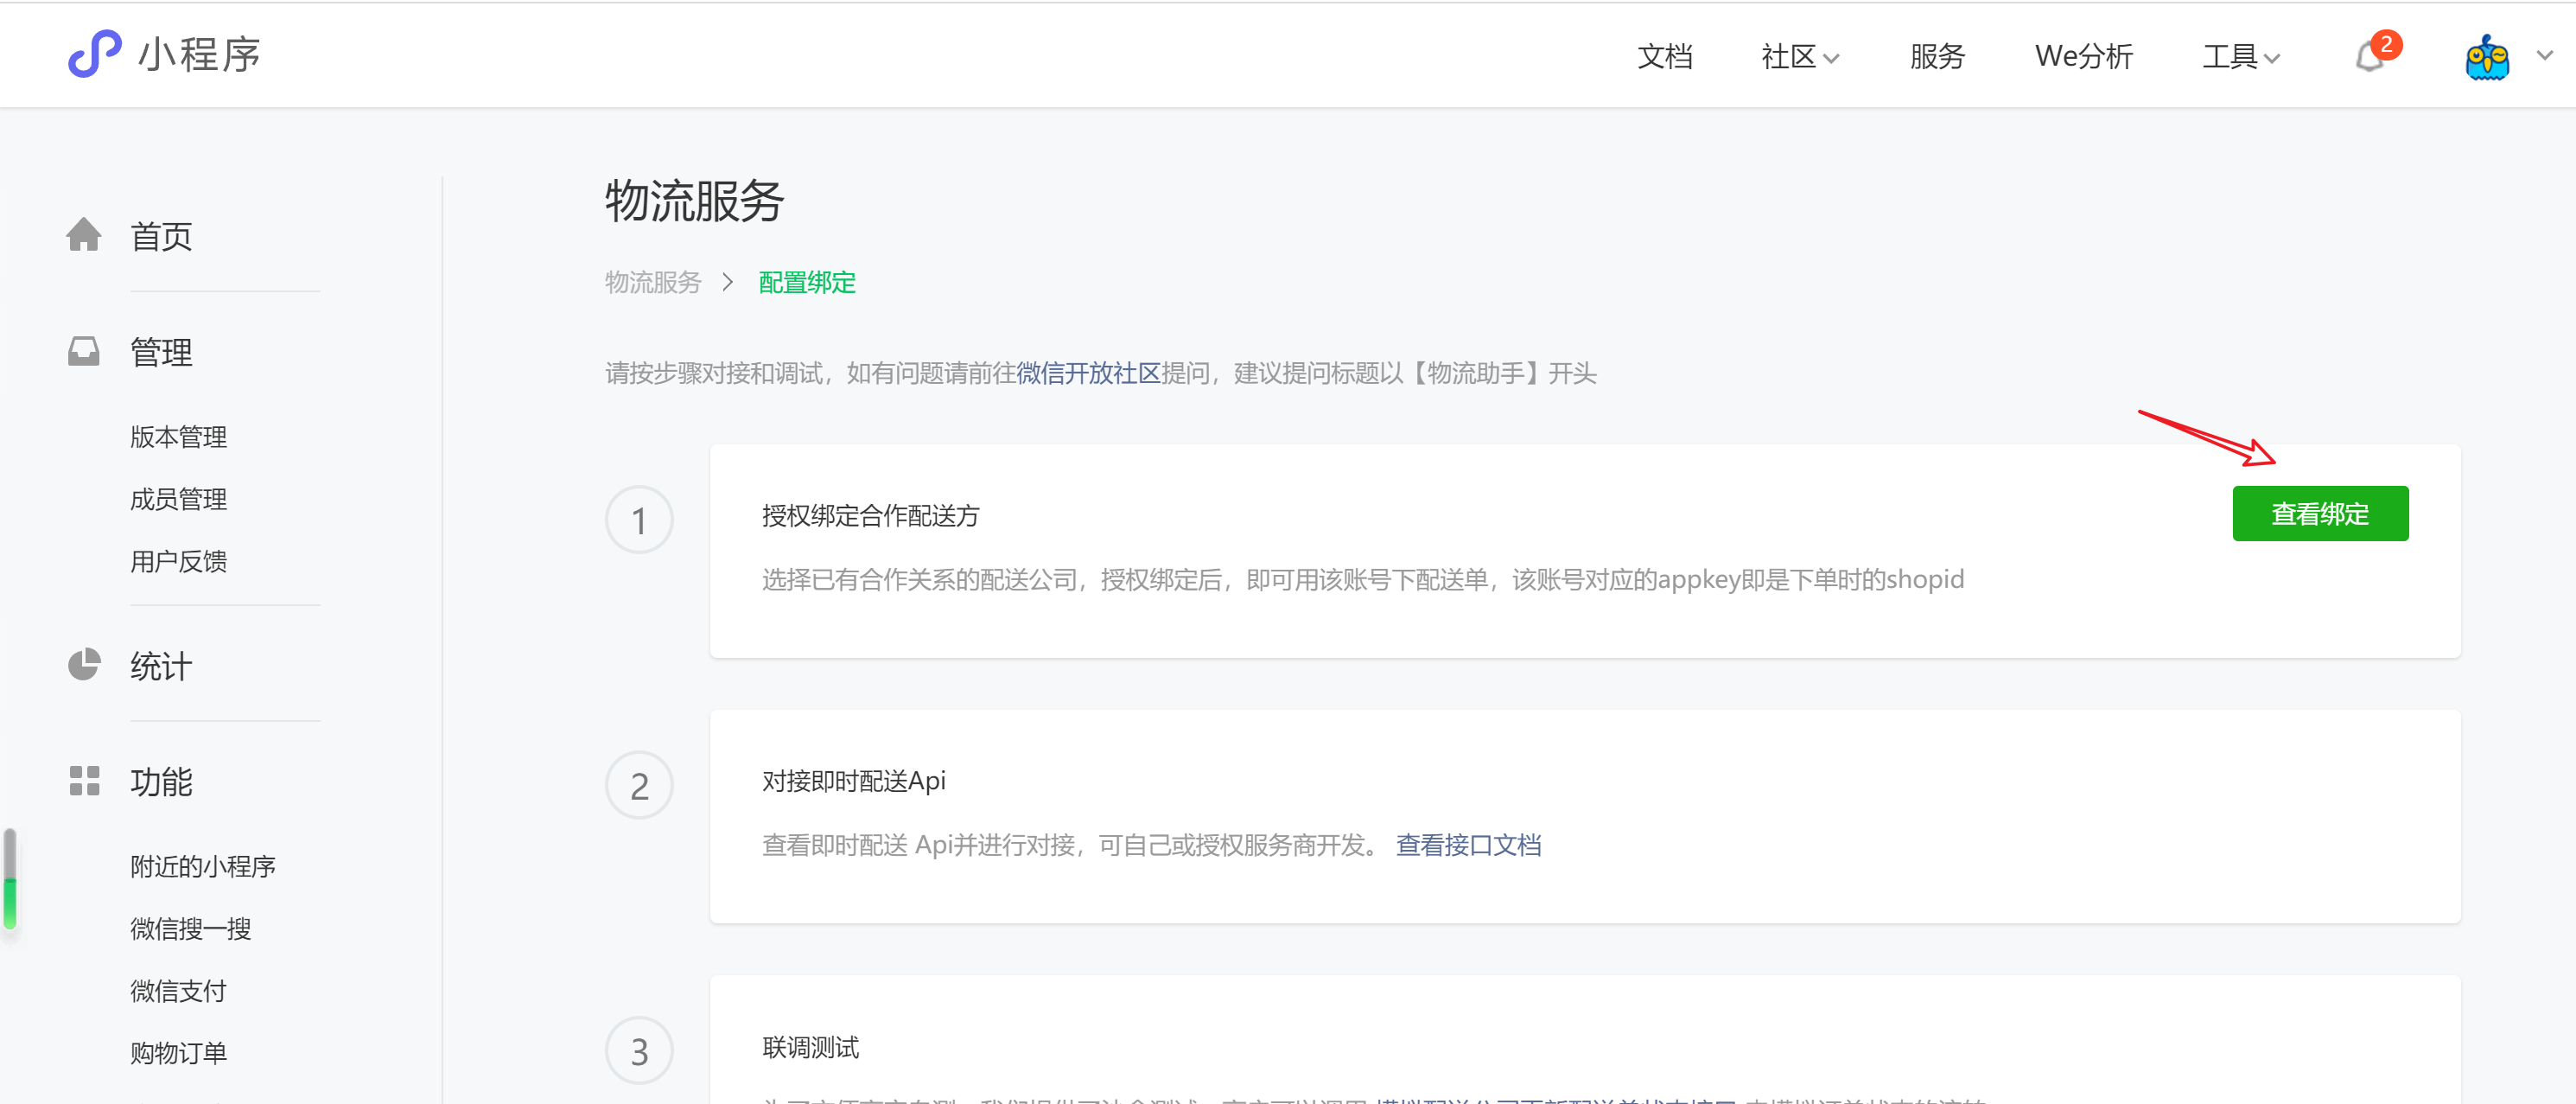The image size is (2576, 1104).
Task: Click the home icon beside 首页
Action: coord(84,235)
